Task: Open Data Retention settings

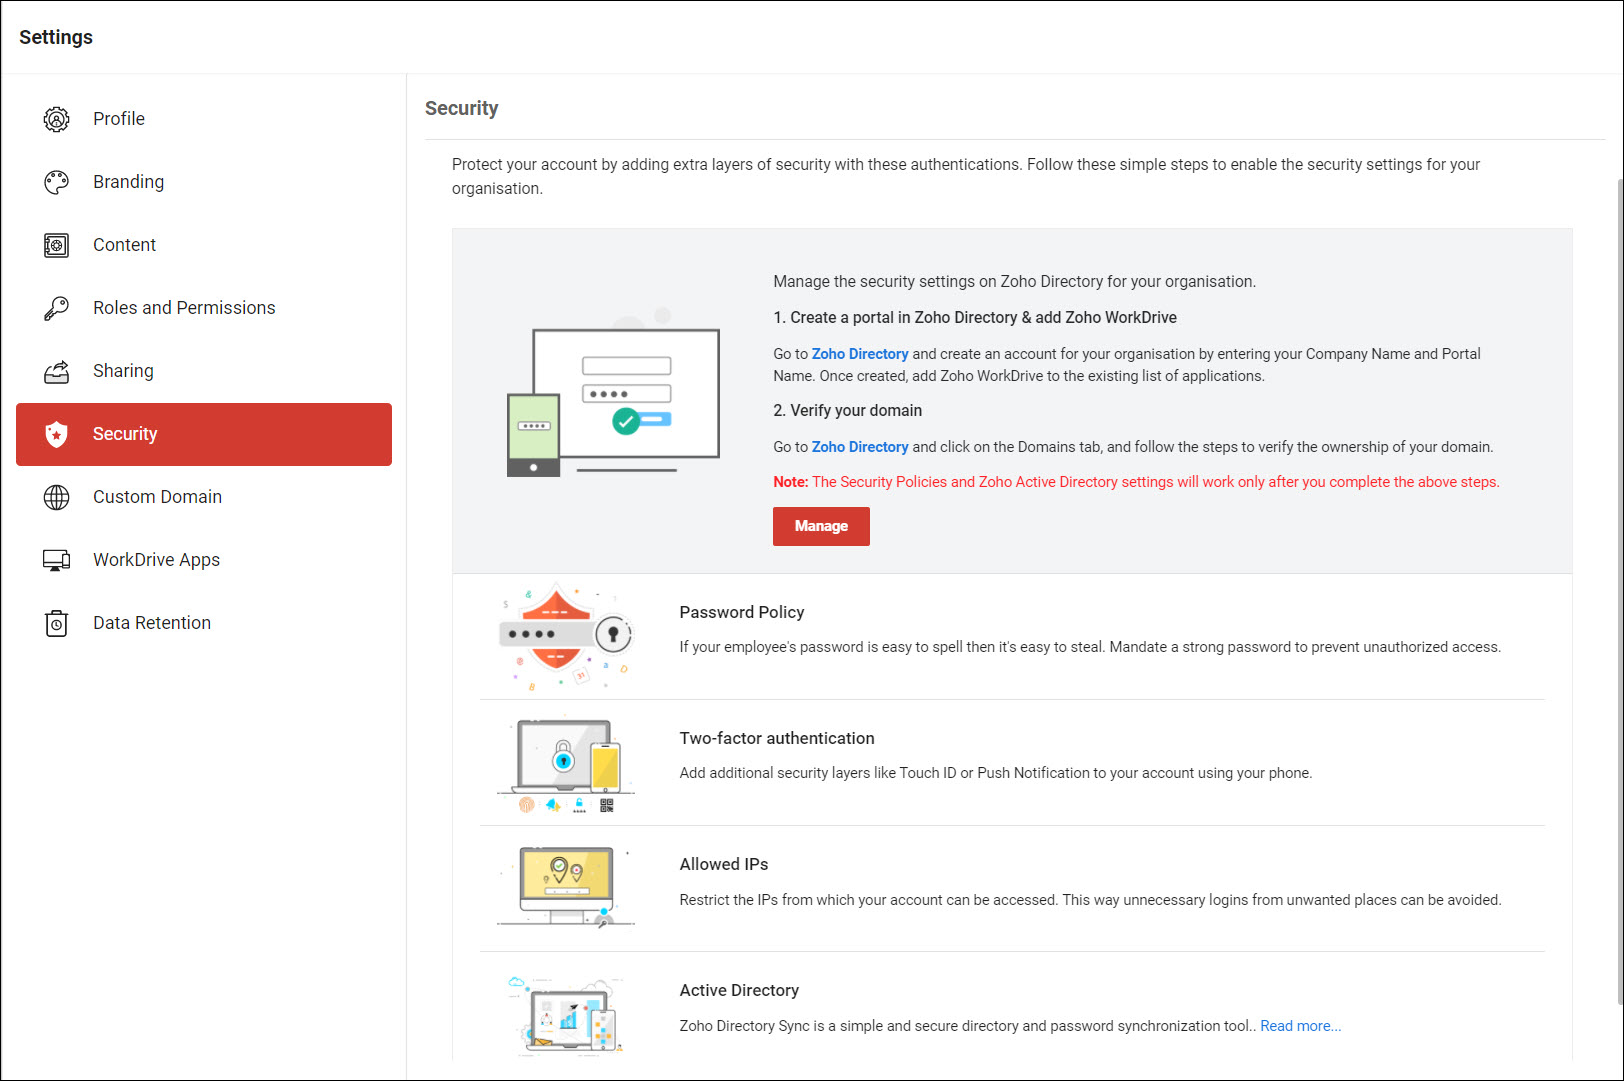Action: click(x=204, y=623)
